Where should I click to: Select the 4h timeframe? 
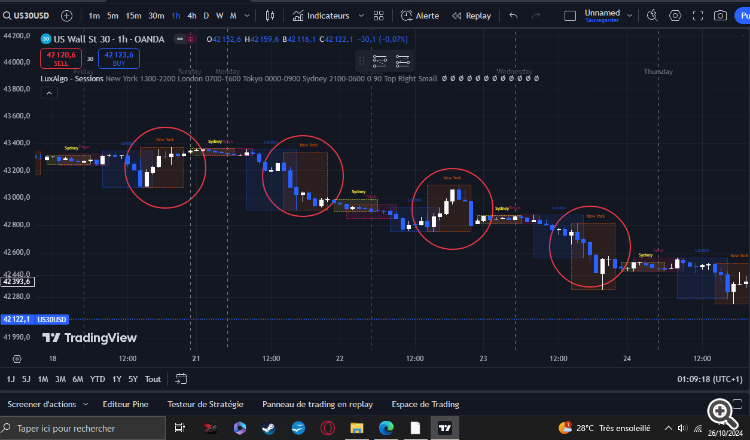(192, 16)
